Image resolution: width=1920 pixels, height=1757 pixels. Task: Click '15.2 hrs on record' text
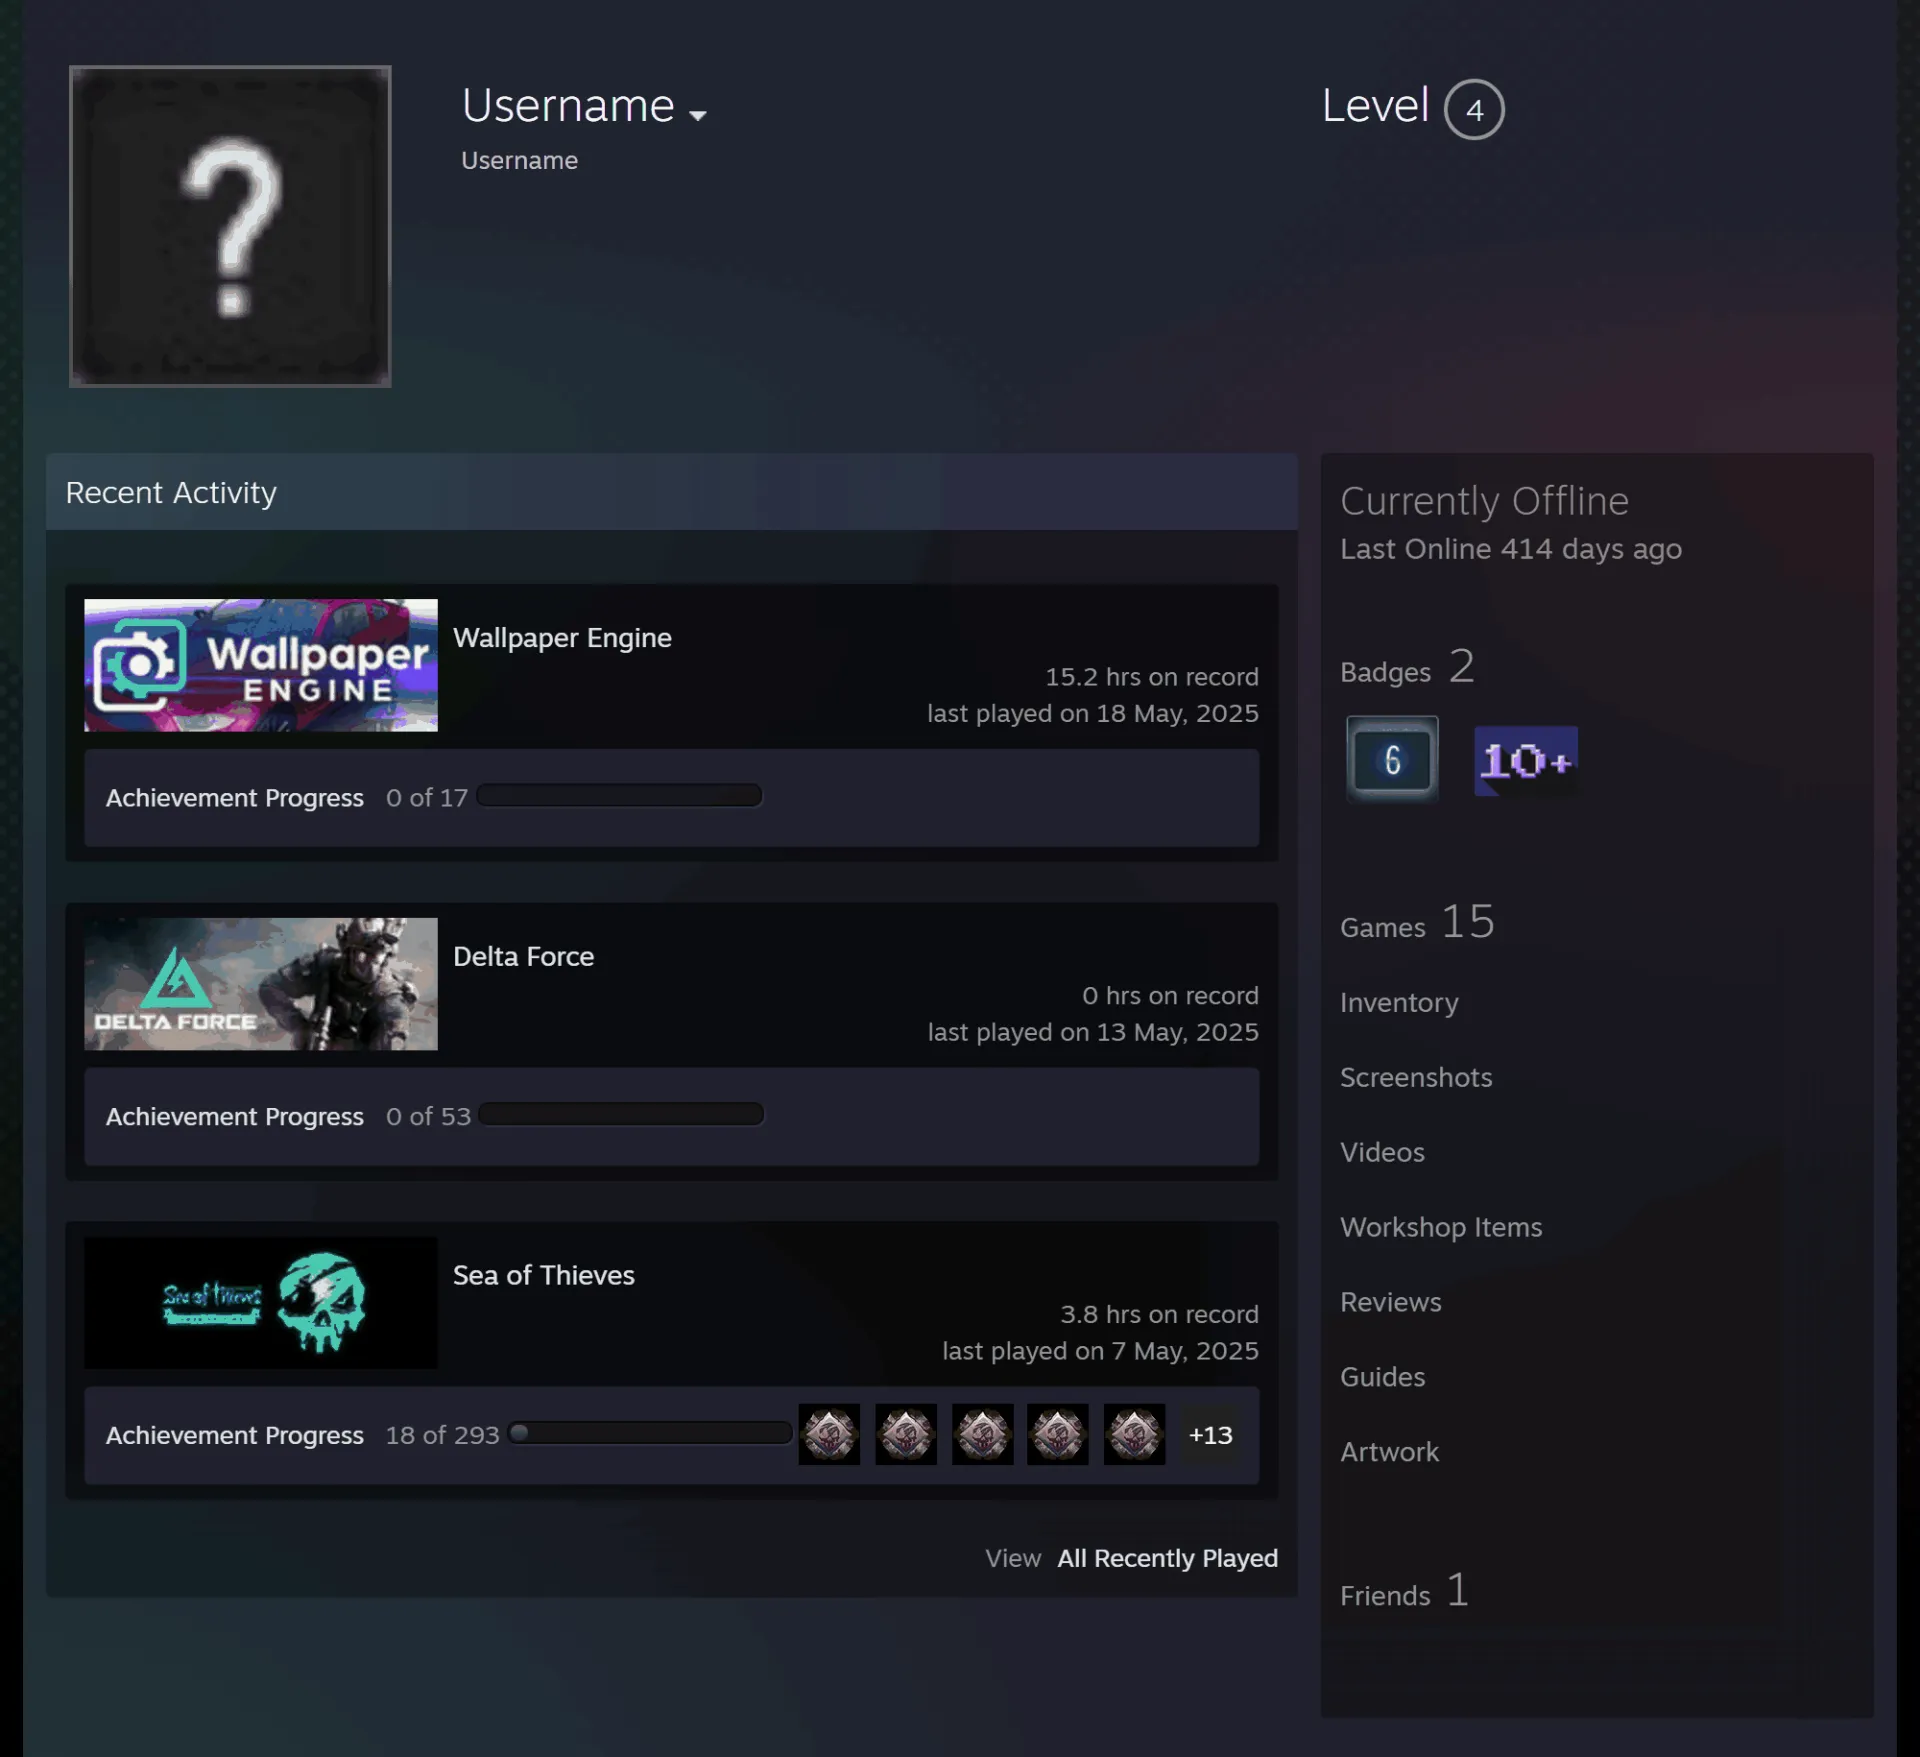point(1152,677)
